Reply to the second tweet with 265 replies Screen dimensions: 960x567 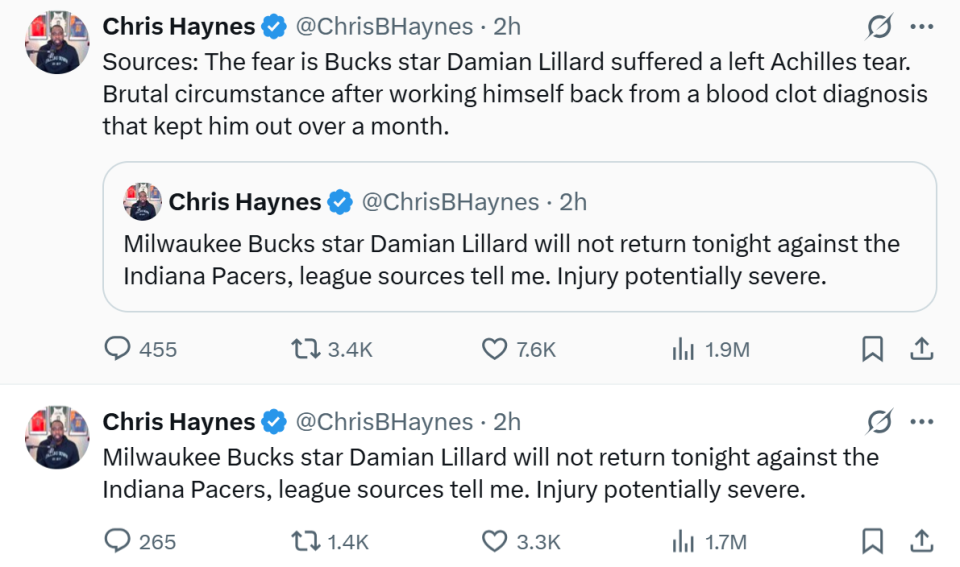119,541
